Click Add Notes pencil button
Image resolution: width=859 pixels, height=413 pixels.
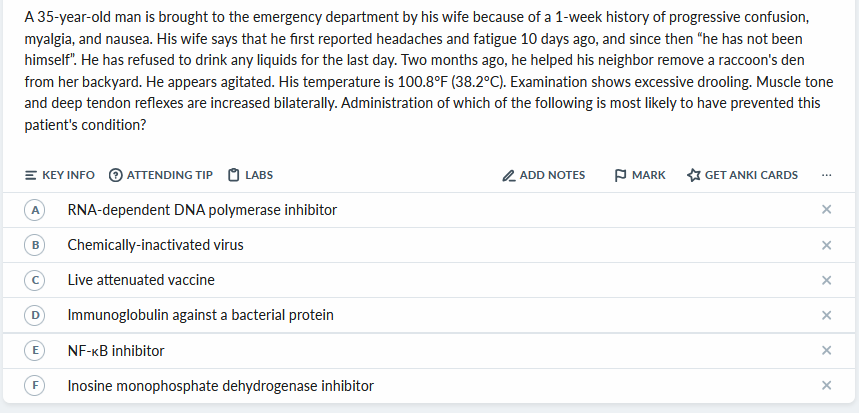click(544, 175)
